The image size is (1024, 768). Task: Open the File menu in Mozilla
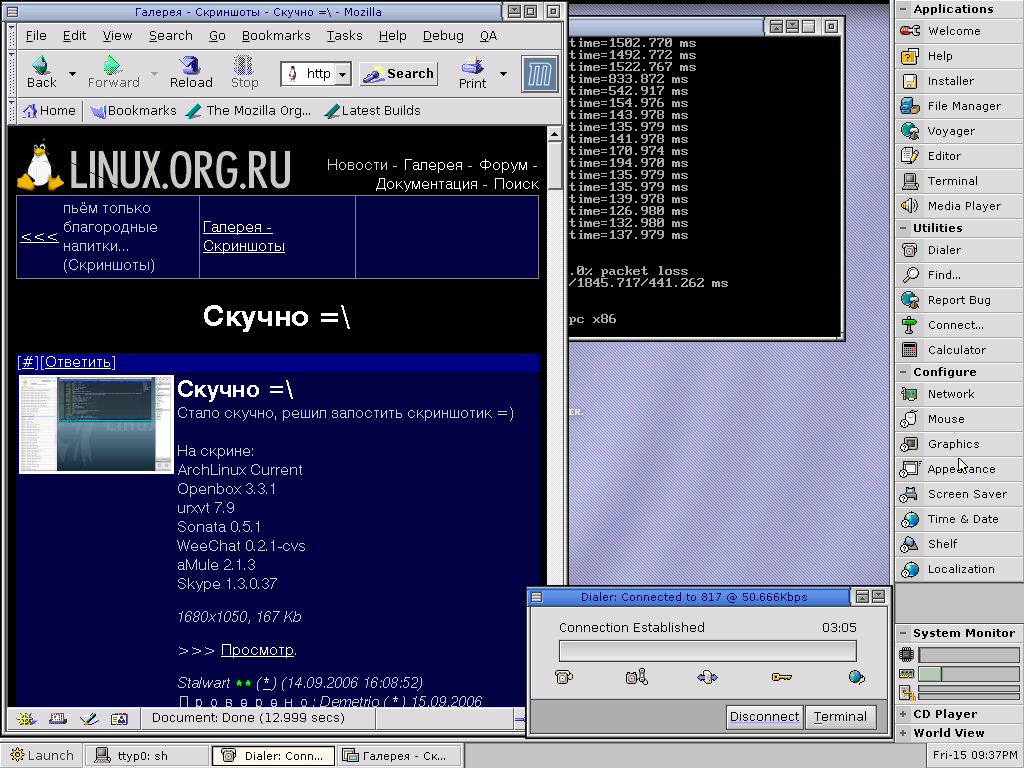(36, 36)
